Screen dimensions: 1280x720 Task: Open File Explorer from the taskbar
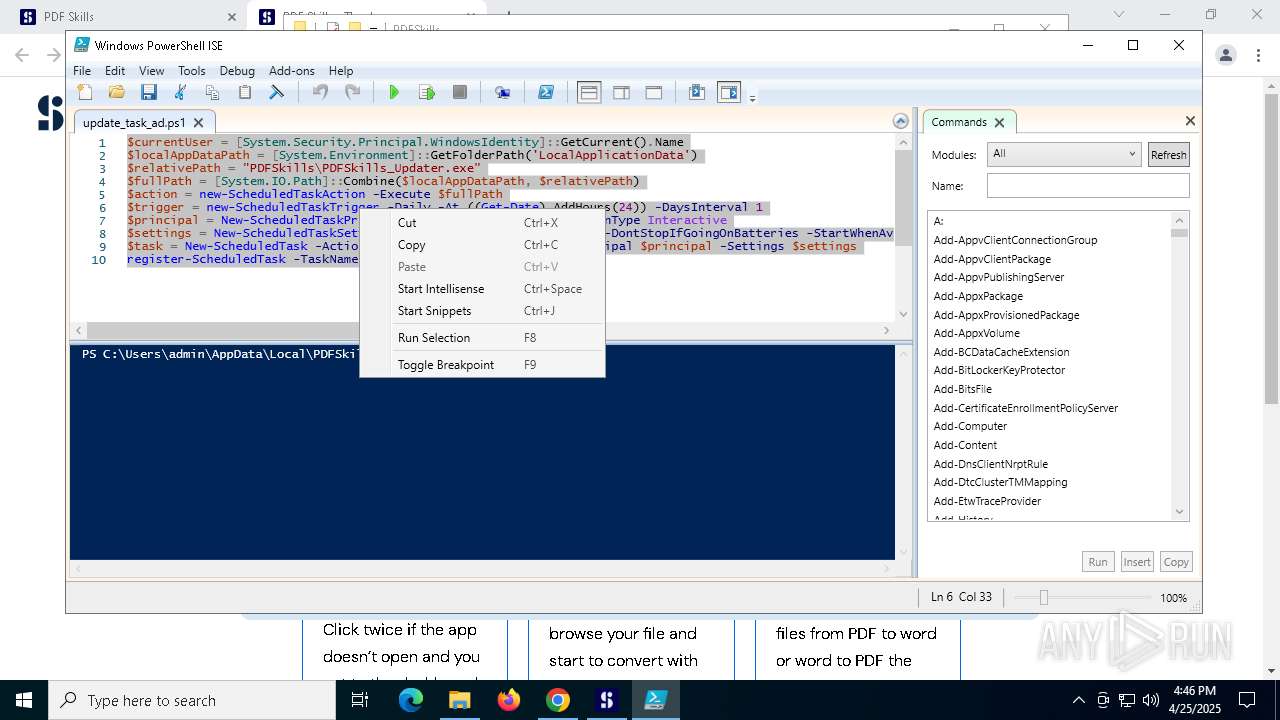coord(459,700)
